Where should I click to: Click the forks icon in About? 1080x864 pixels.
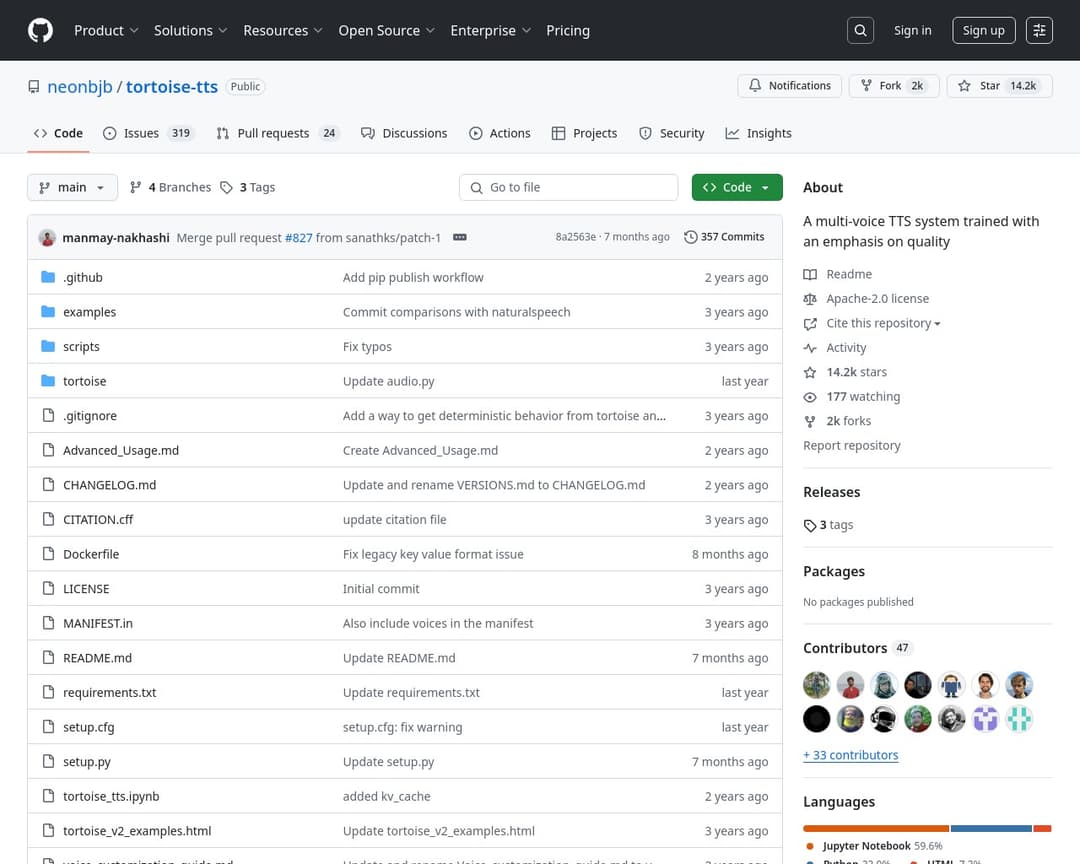(810, 421)
